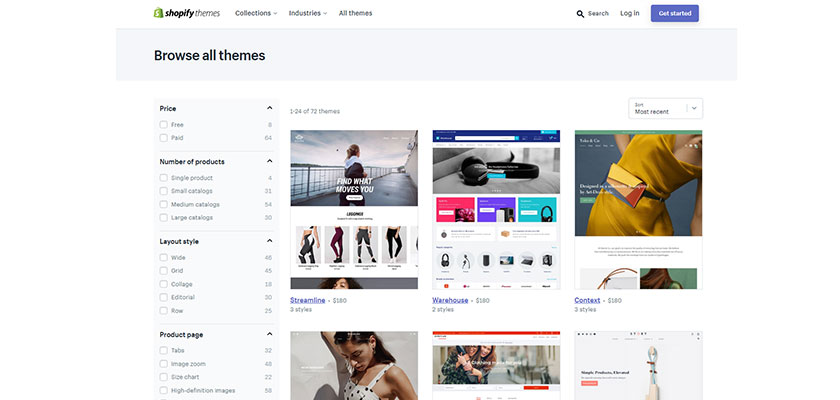840x400 pixels.
Task: Select the Collage layout checkbox
Action: (163, 284)
